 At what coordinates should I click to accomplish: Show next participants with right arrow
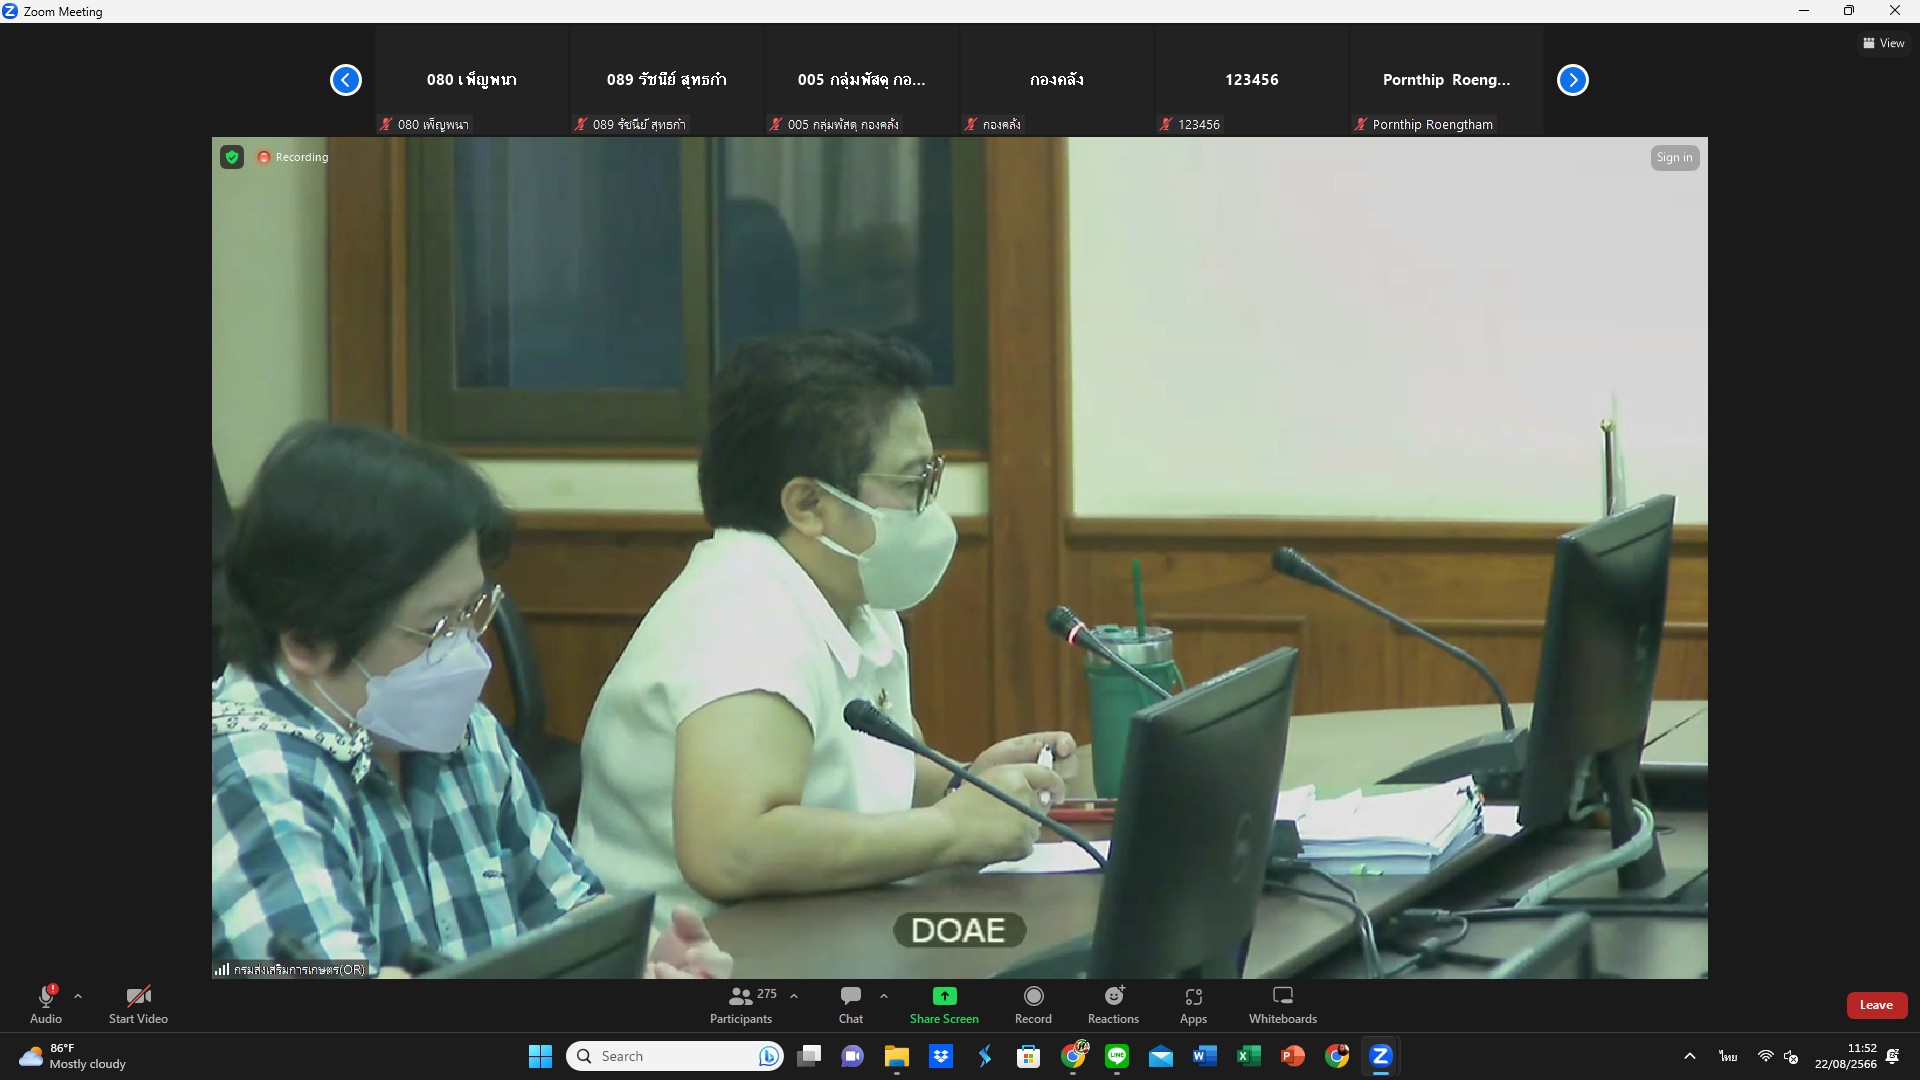pos(1572,80)
